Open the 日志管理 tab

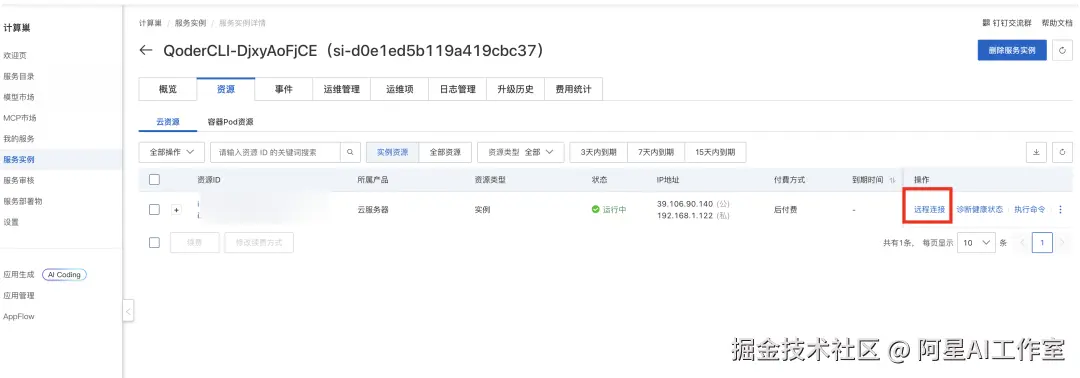(457, 90)
